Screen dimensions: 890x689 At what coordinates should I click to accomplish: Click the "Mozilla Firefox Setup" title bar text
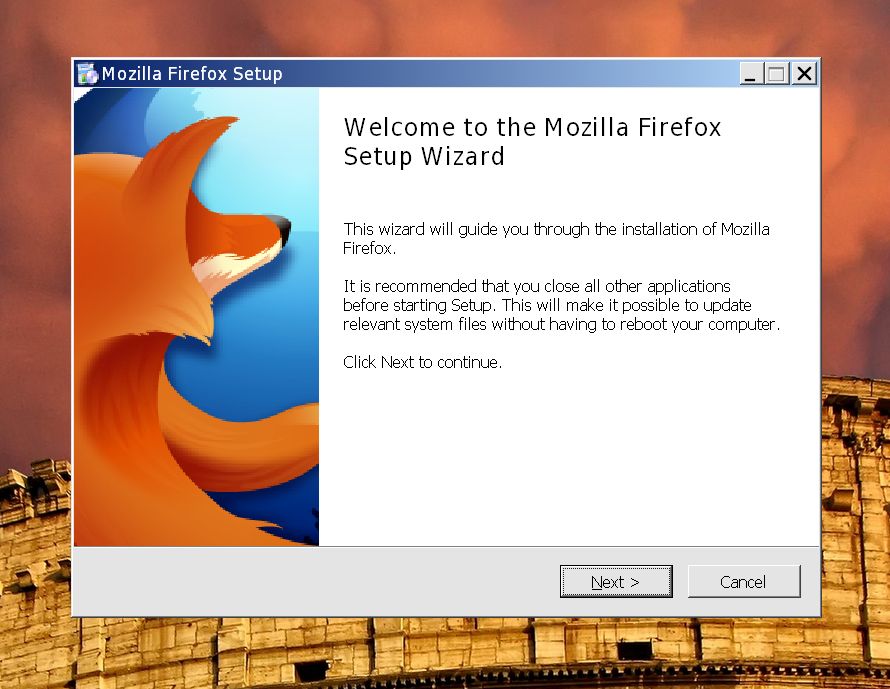click(x=192, y=74)
